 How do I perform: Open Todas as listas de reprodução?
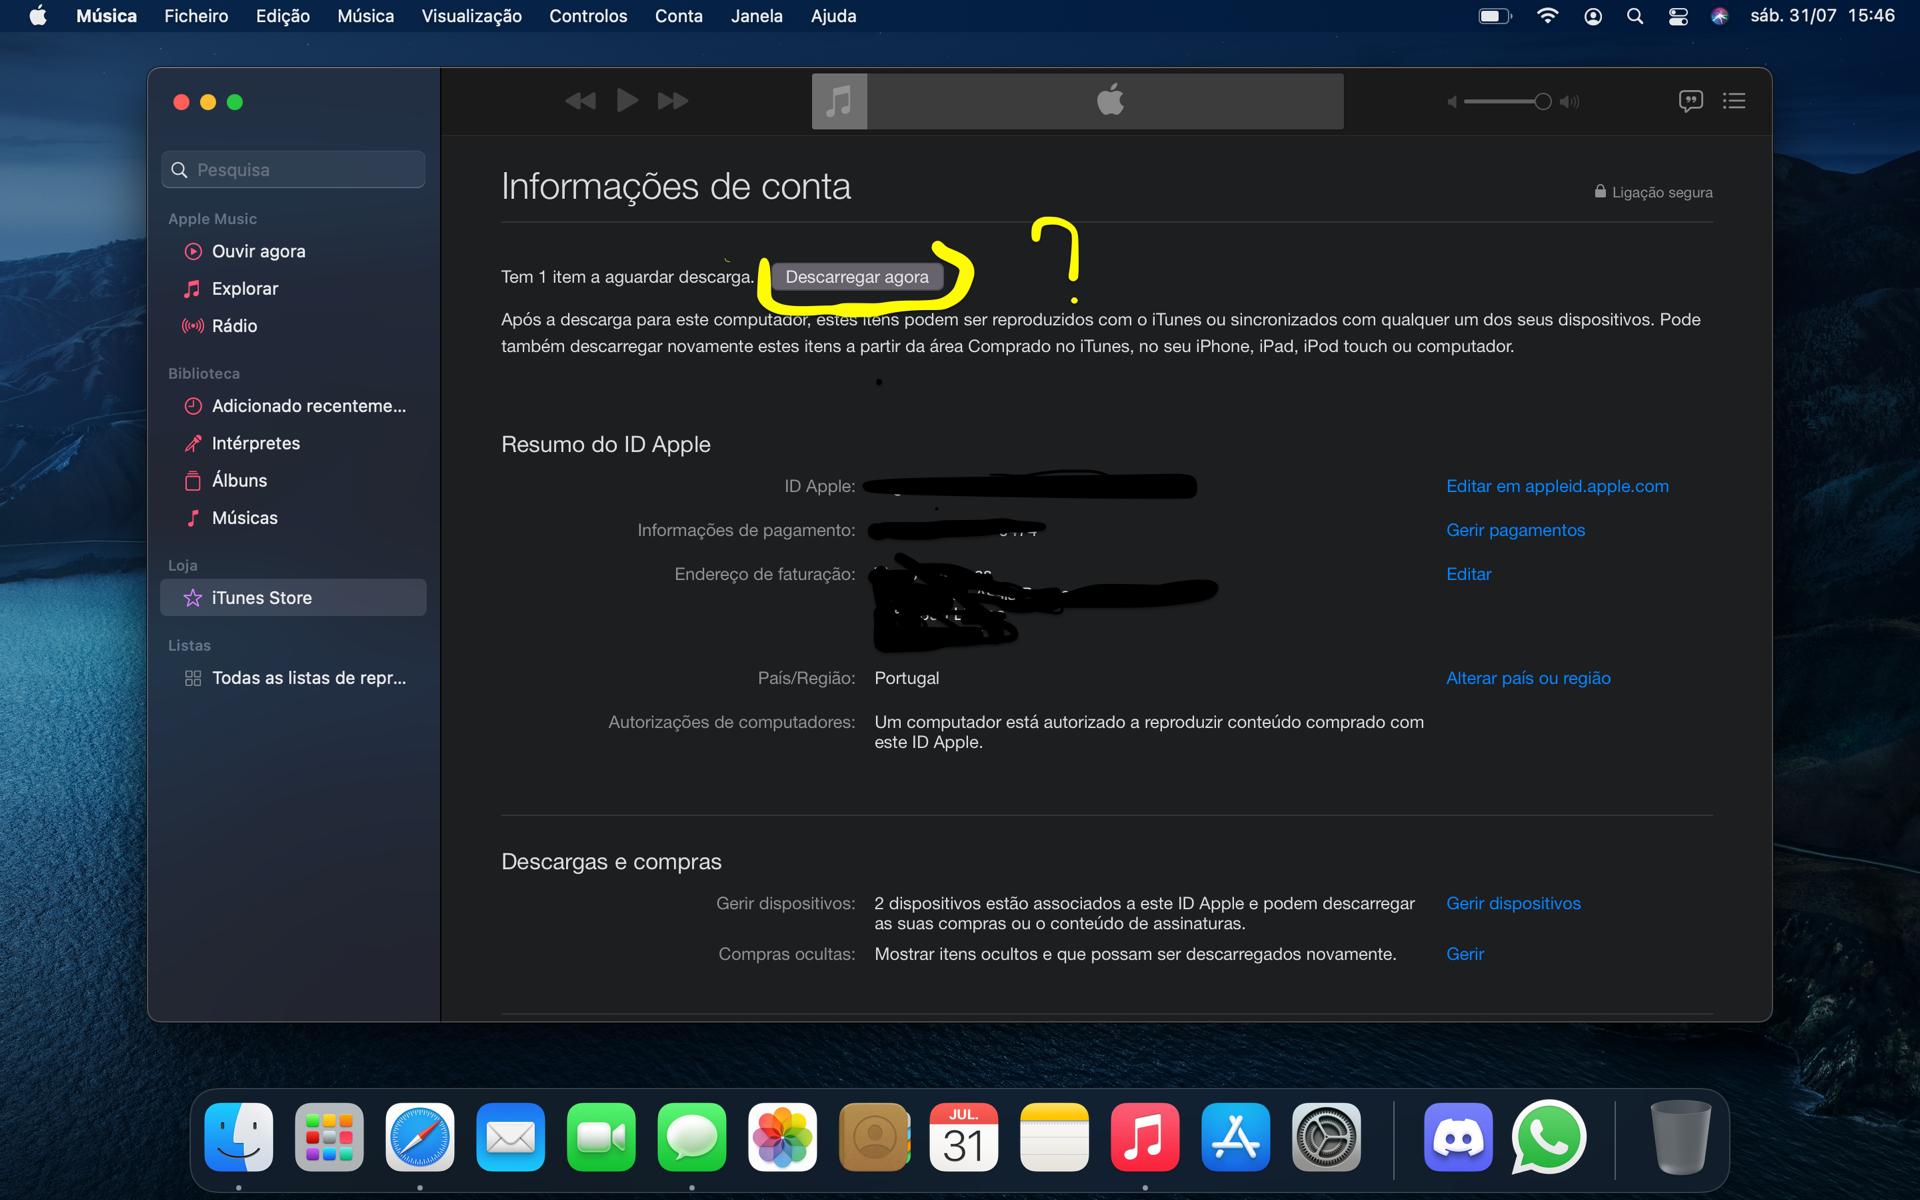[308, 678]
